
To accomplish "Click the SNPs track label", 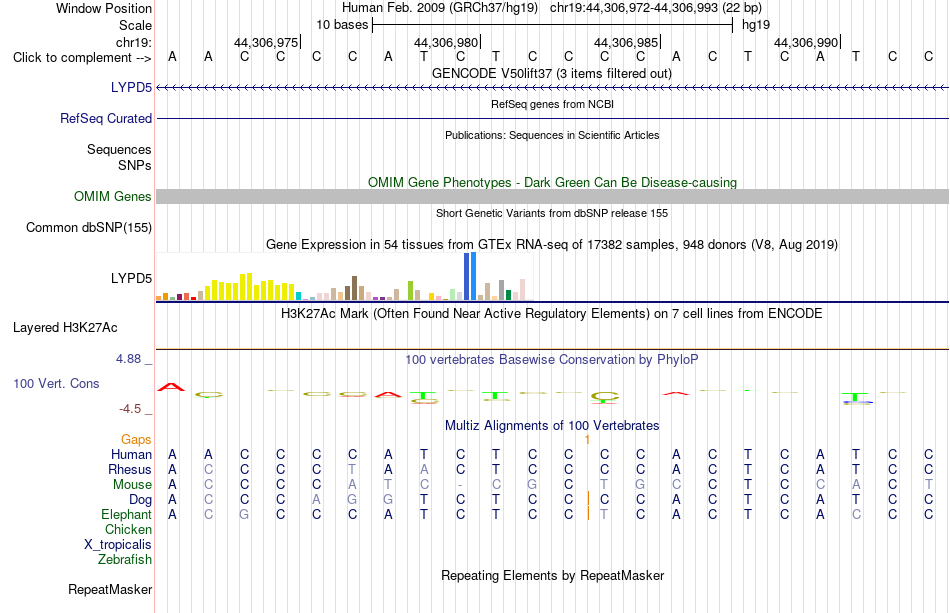I will [135, 165].
